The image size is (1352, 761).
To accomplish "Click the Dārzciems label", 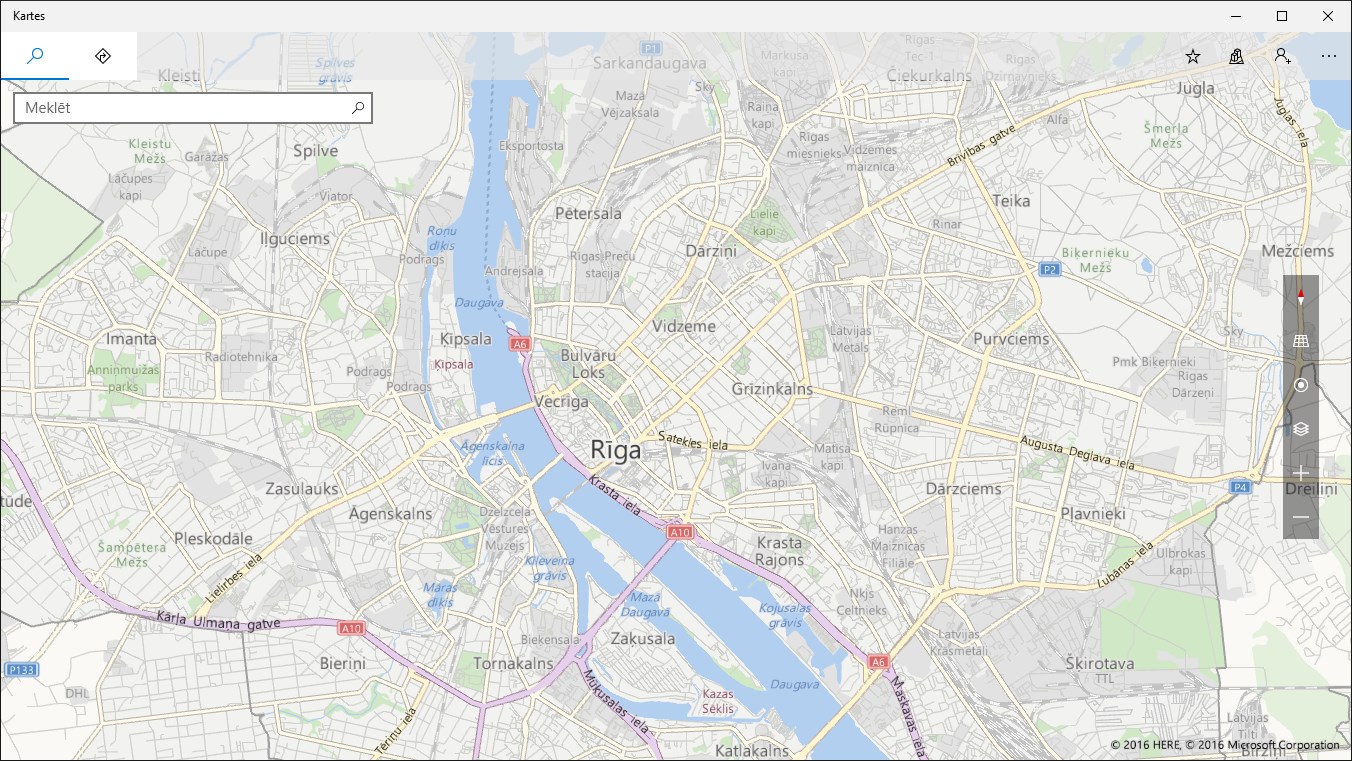I will [963, 489].
